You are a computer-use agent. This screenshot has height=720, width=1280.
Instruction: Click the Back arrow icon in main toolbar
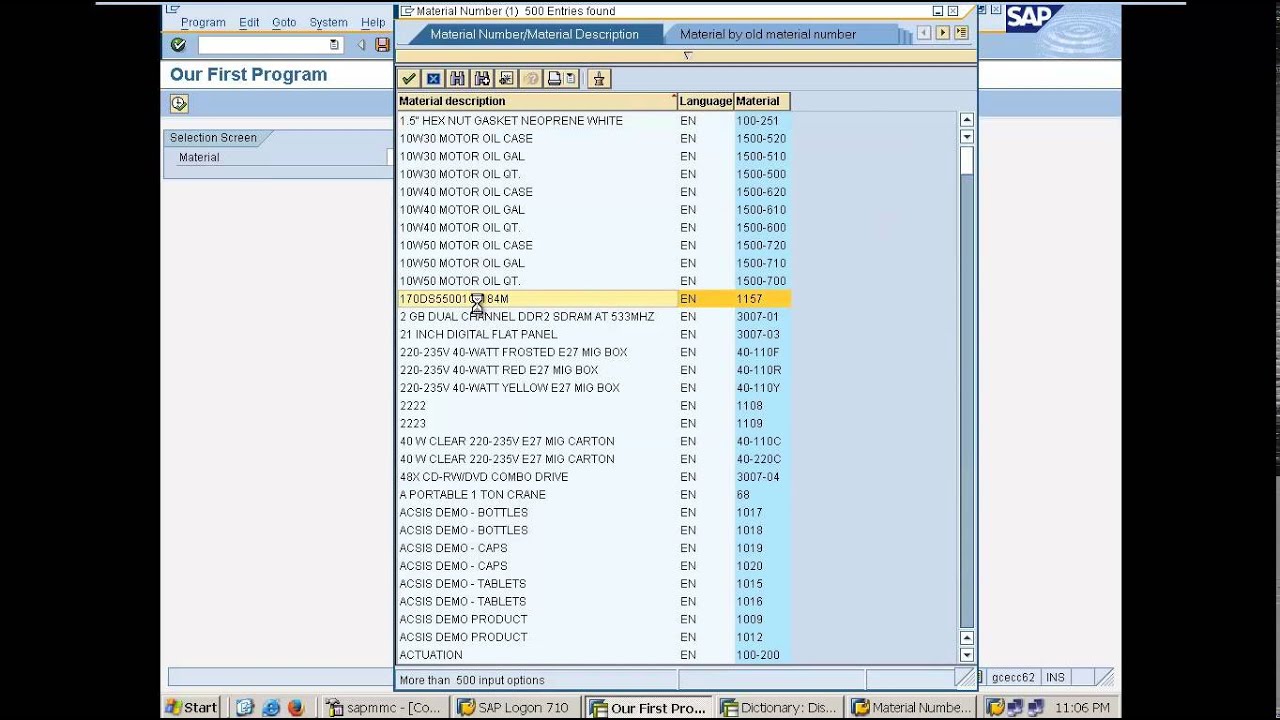[x=361, y=45]
